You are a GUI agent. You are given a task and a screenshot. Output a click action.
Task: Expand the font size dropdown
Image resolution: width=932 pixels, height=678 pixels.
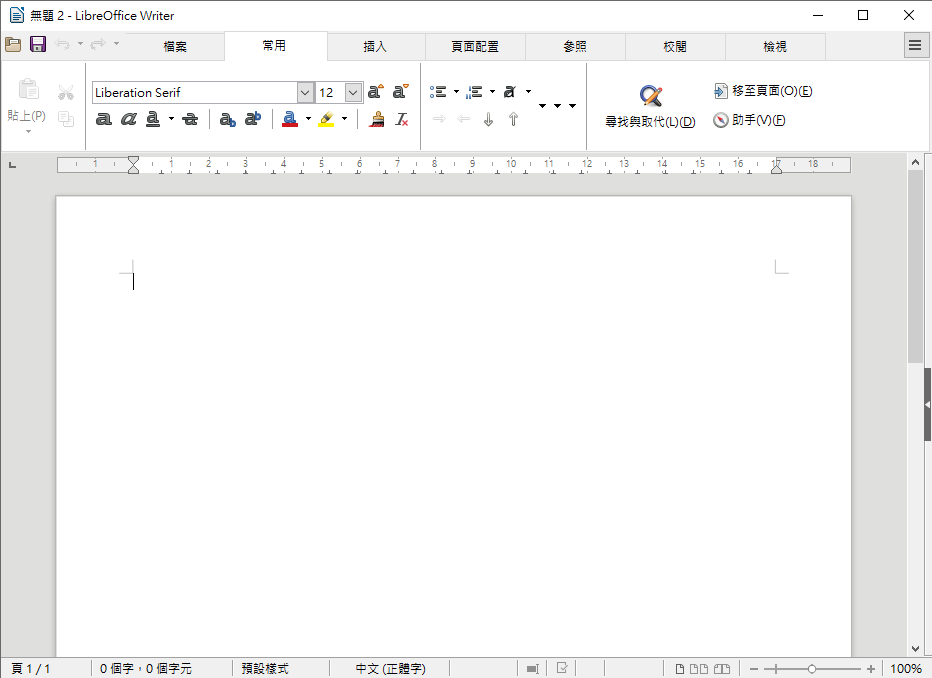[353, 93]
